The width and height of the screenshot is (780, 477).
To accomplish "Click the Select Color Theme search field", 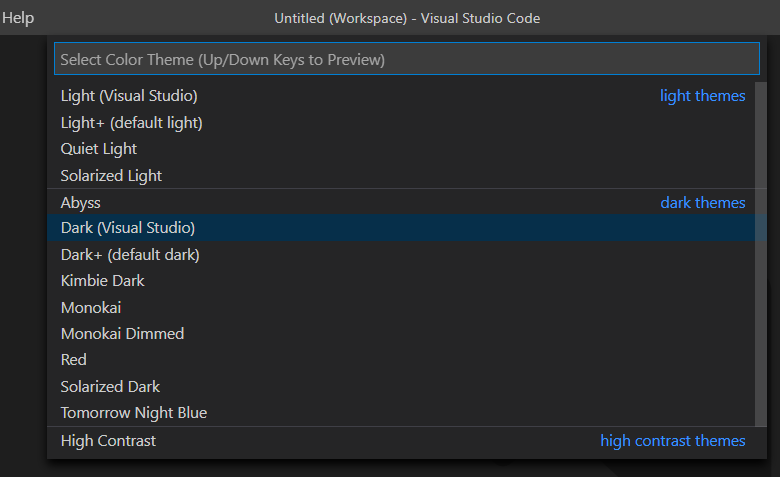I will point(406,59).
